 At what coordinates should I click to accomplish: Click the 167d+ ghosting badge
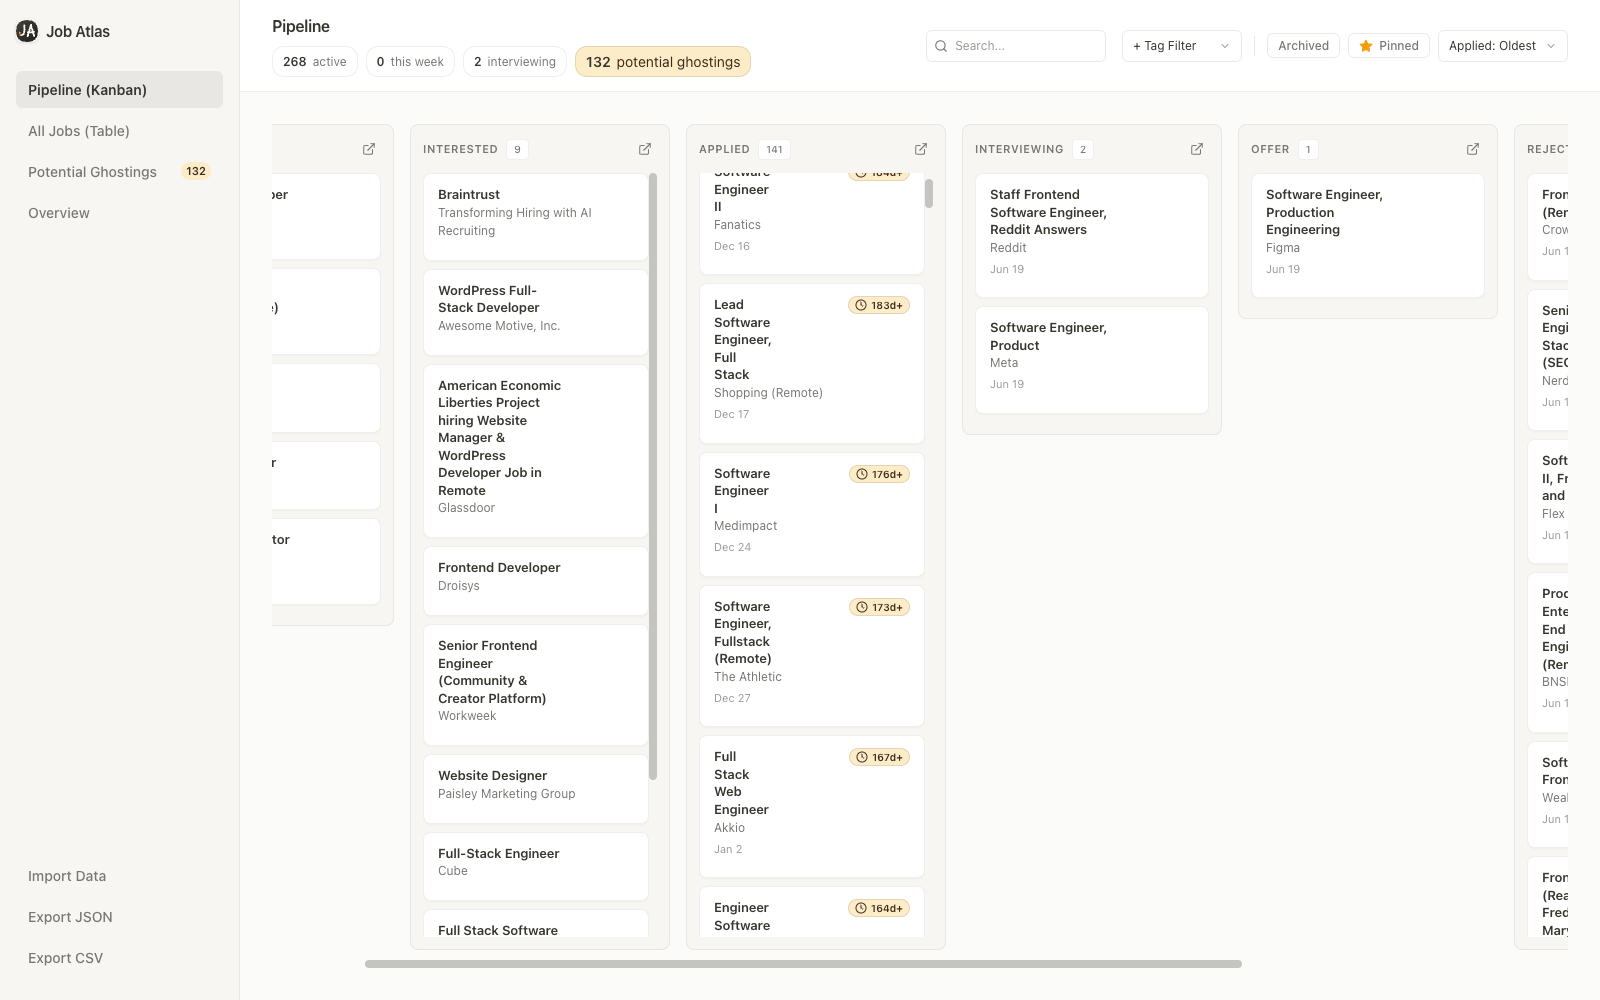point(879,757)
